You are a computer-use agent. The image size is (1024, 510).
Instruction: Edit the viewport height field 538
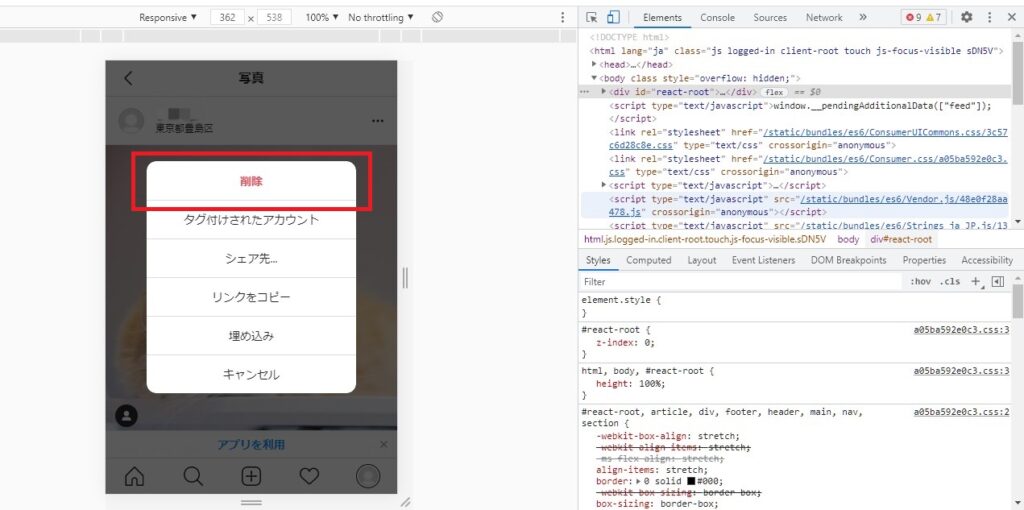(274, 18)
